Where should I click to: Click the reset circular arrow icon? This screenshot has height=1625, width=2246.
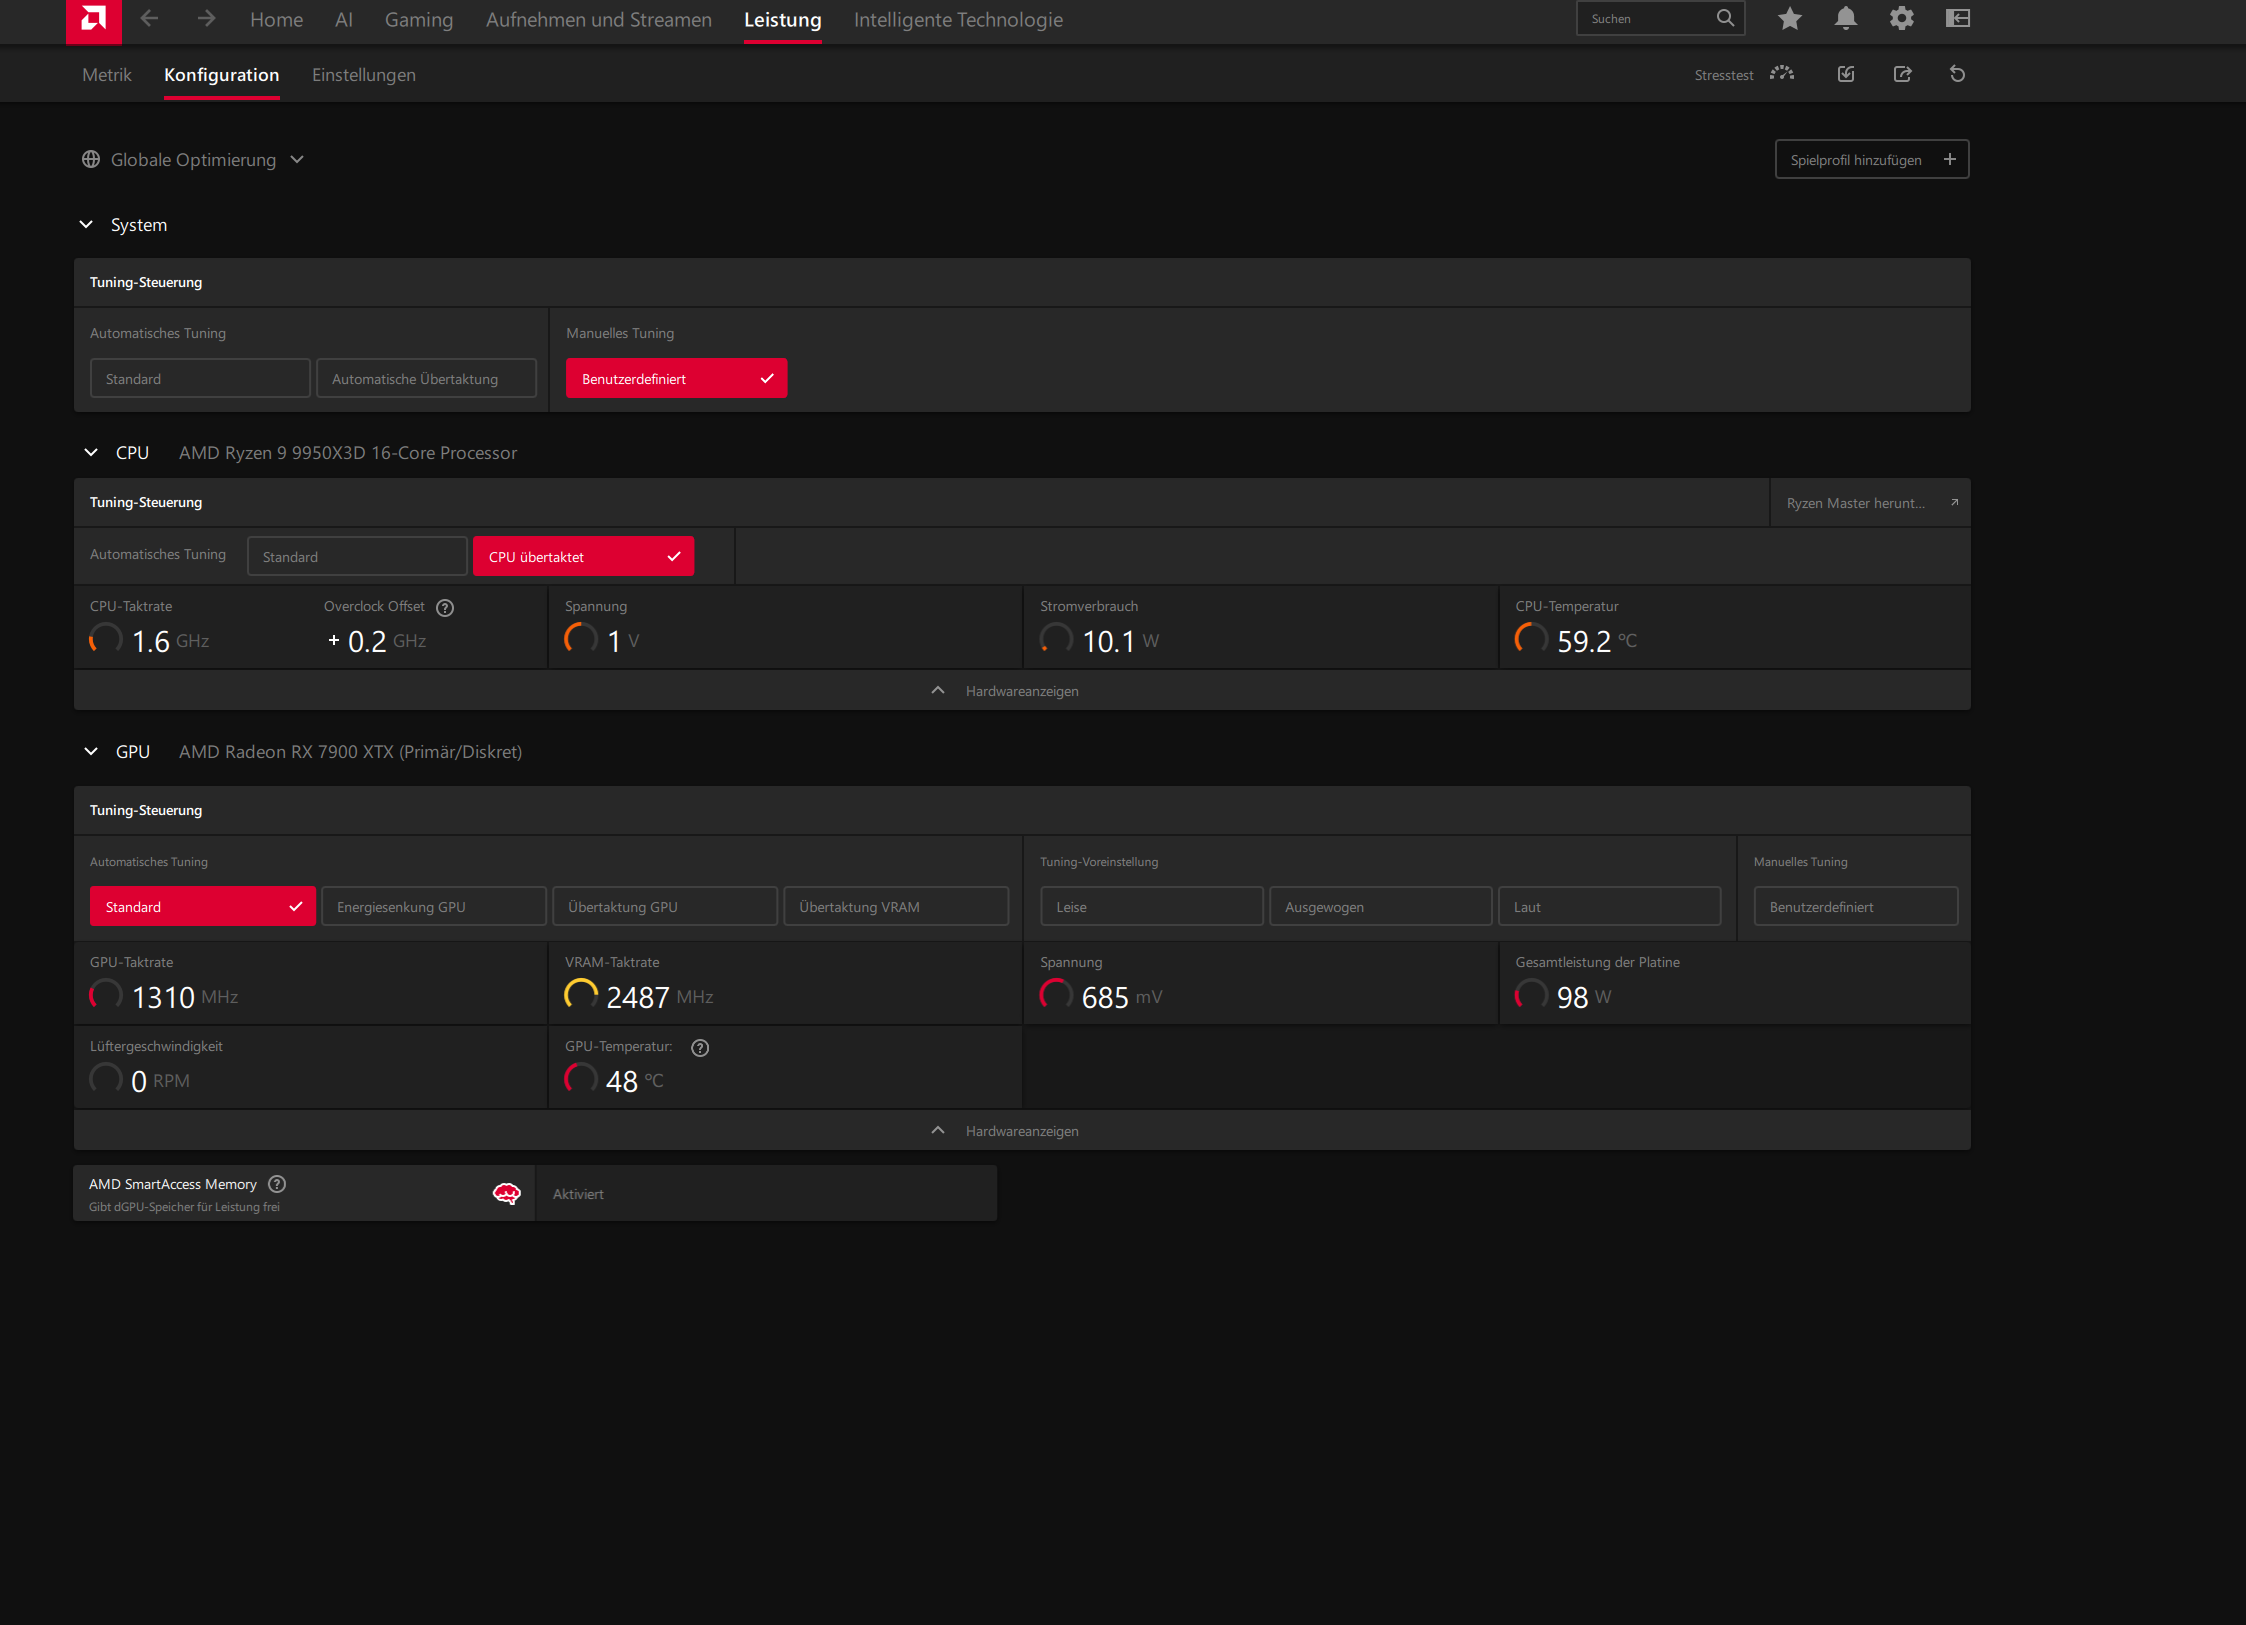[x=1958, y=74]
